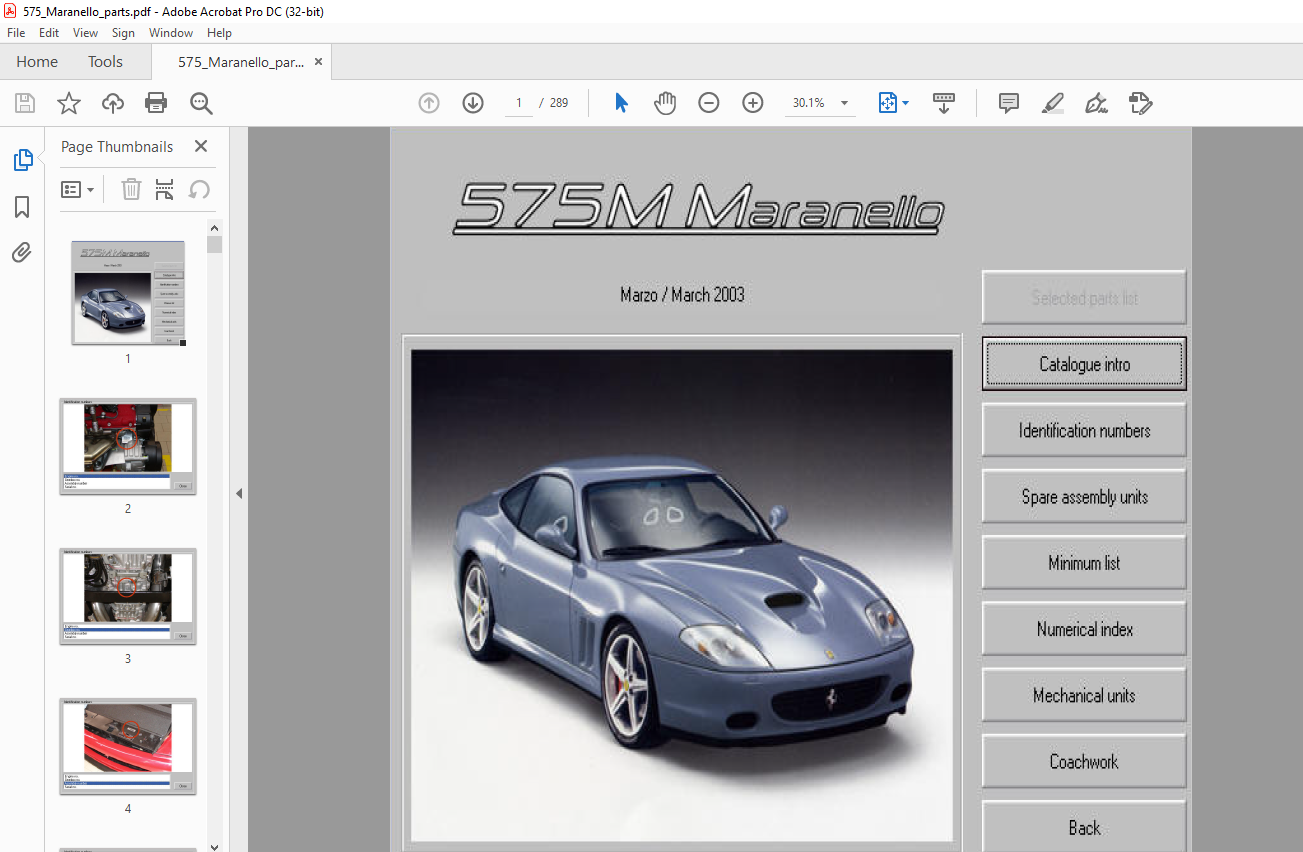This screenshot has height=852, width=1303.
Task: Click the Identification numbers button
Action: coord(1084,430)
